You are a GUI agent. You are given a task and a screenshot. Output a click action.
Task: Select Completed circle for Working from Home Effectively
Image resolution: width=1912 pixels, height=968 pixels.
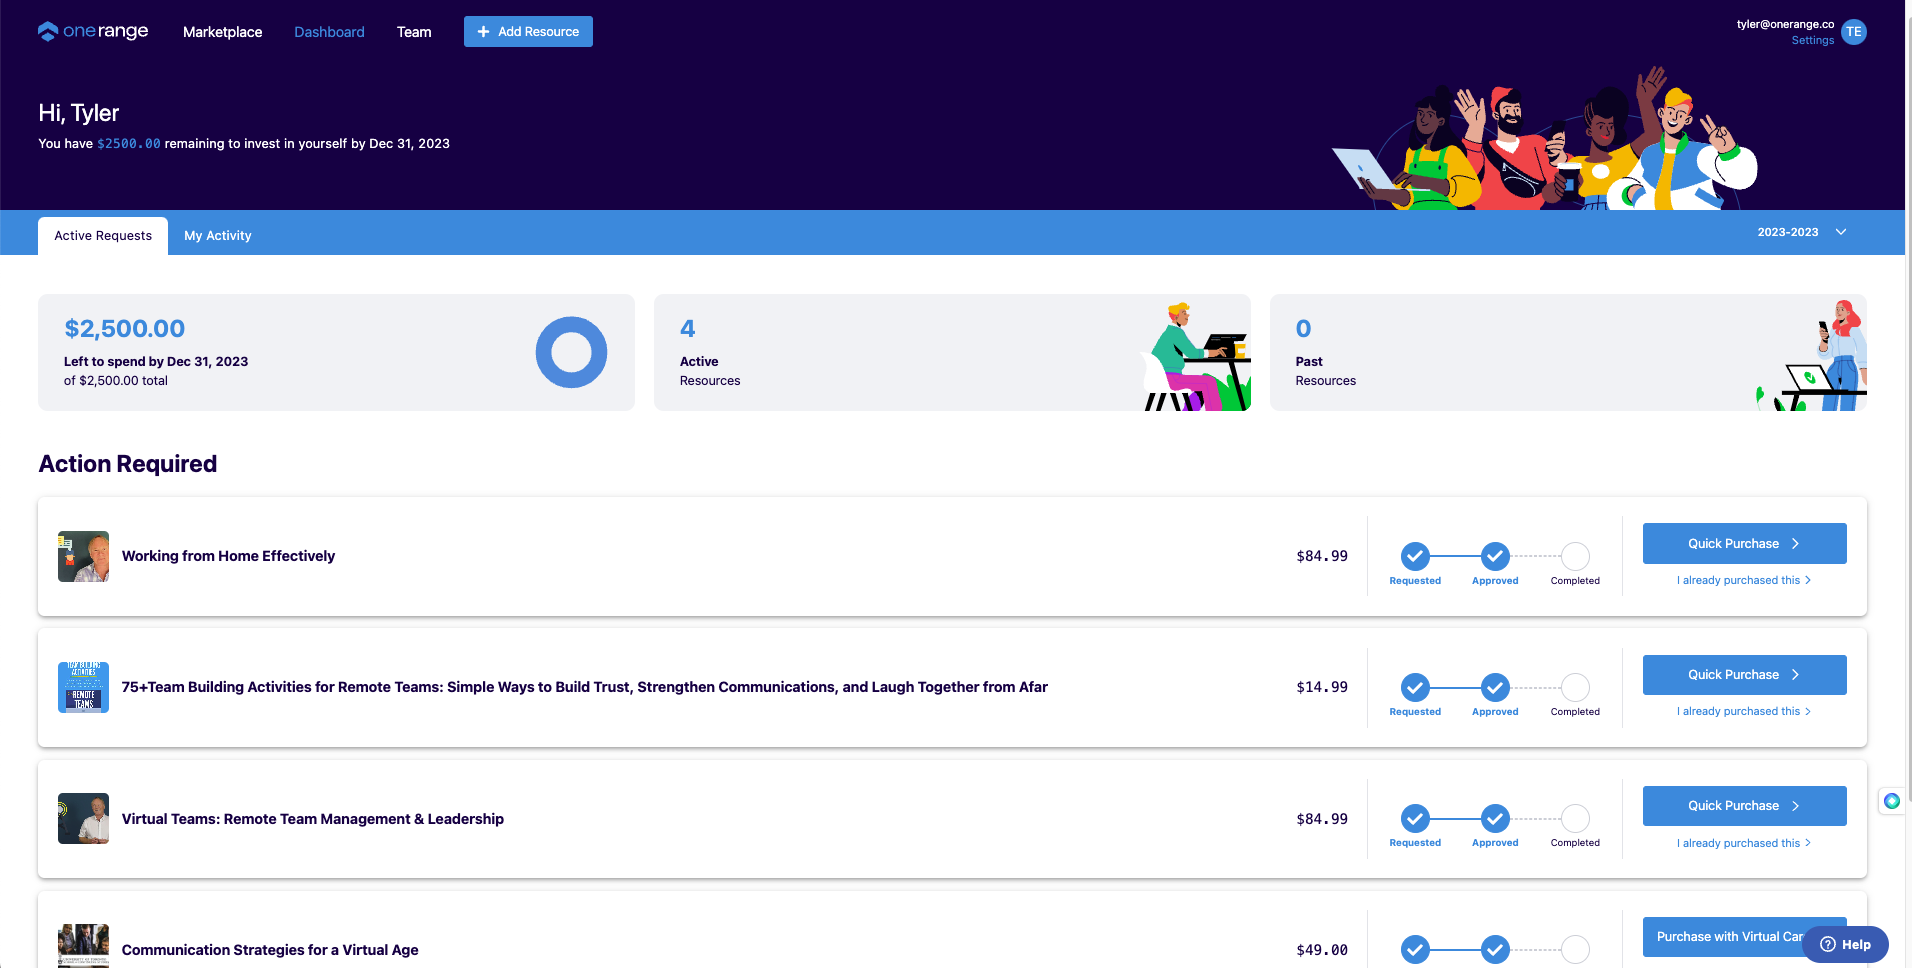[1575, 556]
